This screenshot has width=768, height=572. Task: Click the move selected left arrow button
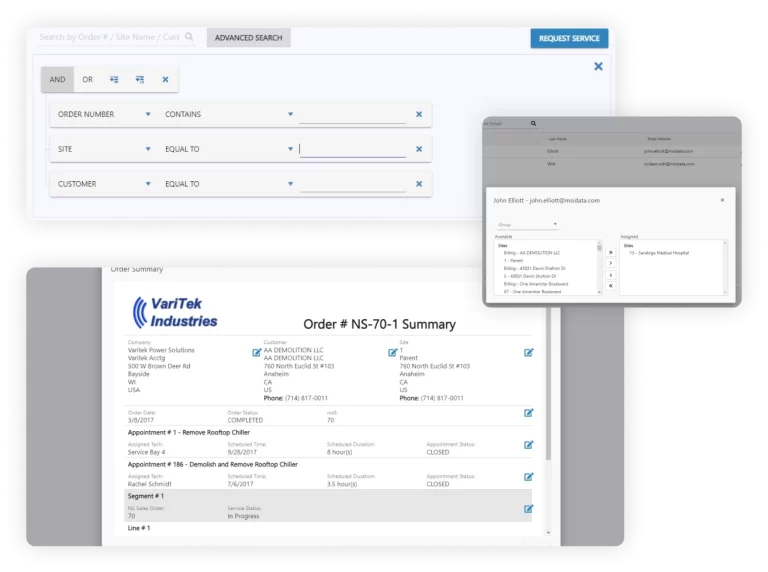coord(610,275)
